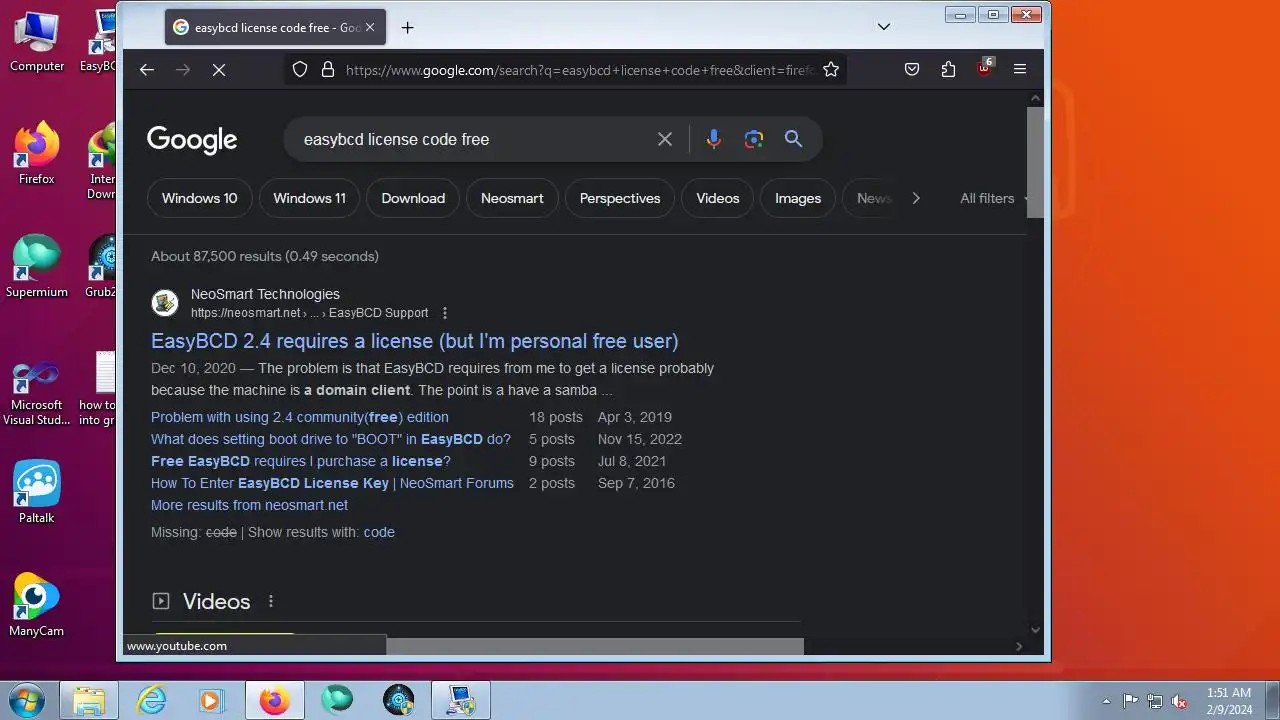
Task: Click the Supermium taskbar icon
Action: [337, 700]
